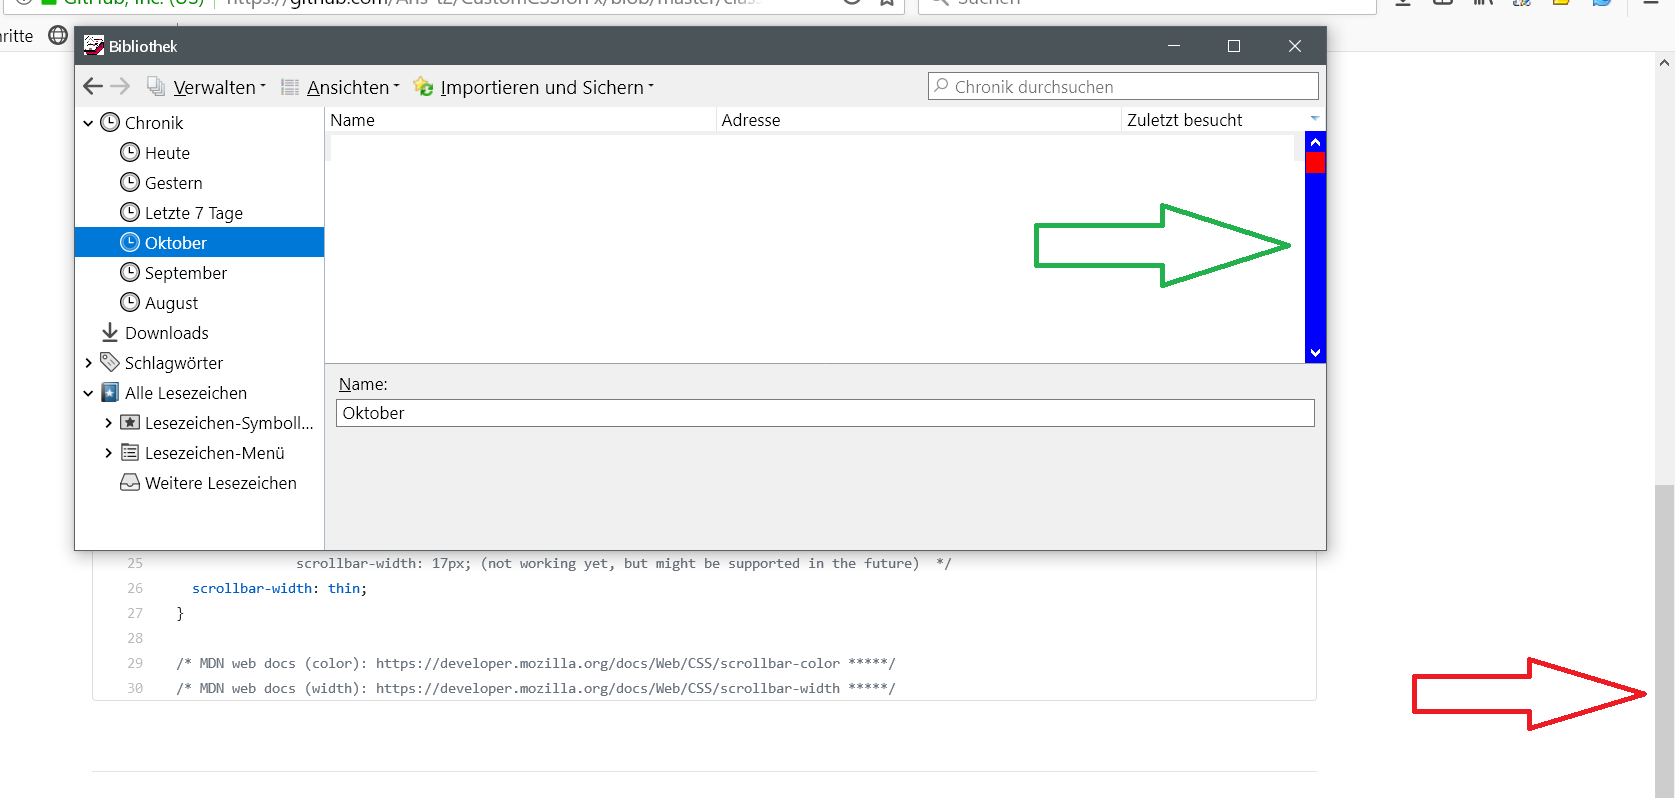Collapse the Alle Lesezeichen node
This screenshot has width=1675, height=798.
(88, 393)
